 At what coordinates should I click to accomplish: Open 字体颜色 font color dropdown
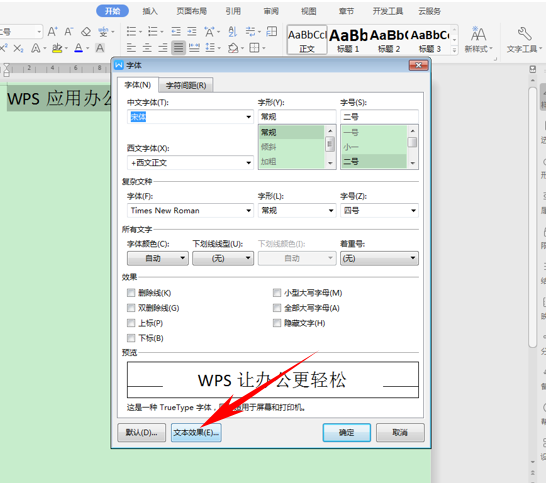158,258
